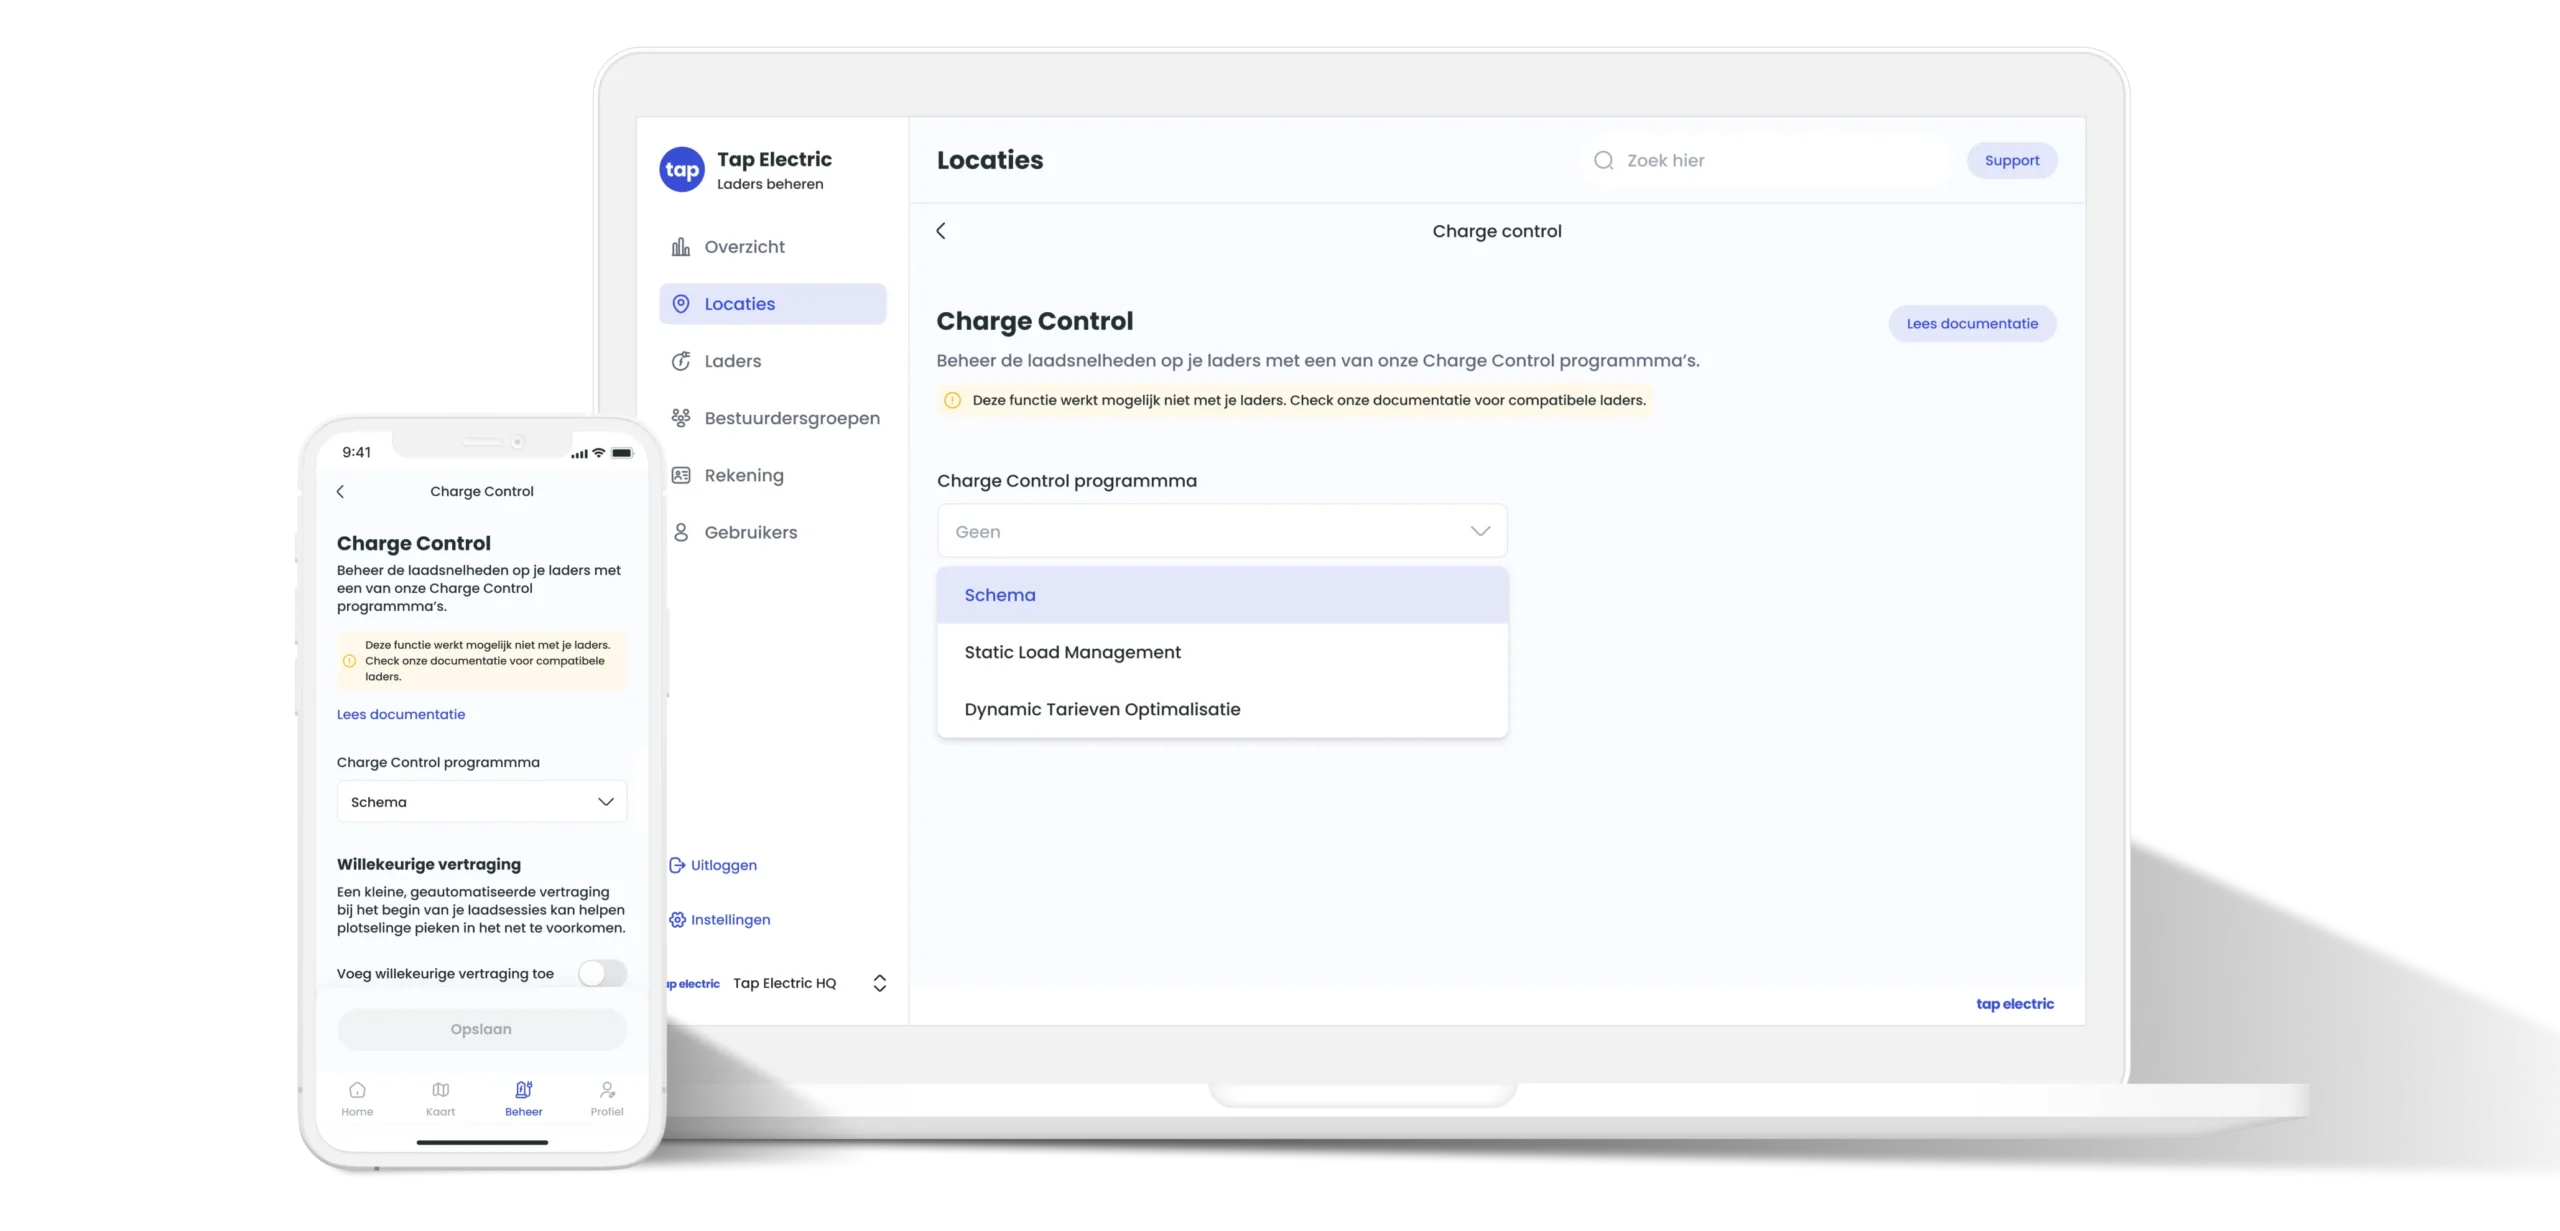Open the Geen Charge Control programma dropdown
2560x1231 pixels.
[1221, 532]
